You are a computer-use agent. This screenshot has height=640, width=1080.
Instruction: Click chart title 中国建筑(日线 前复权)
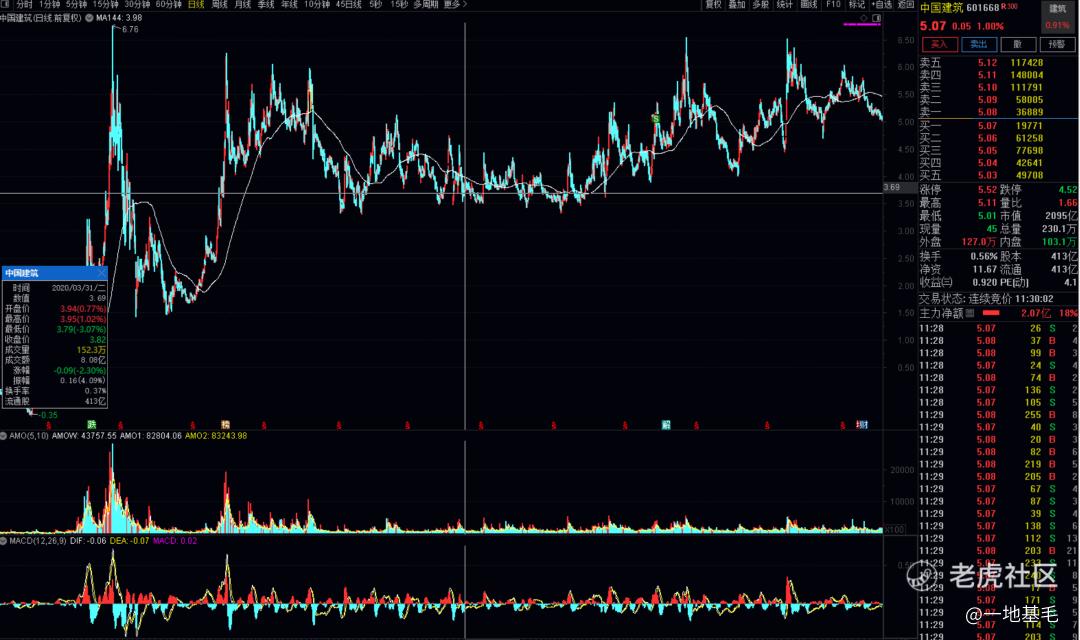[x=41, y=18]
